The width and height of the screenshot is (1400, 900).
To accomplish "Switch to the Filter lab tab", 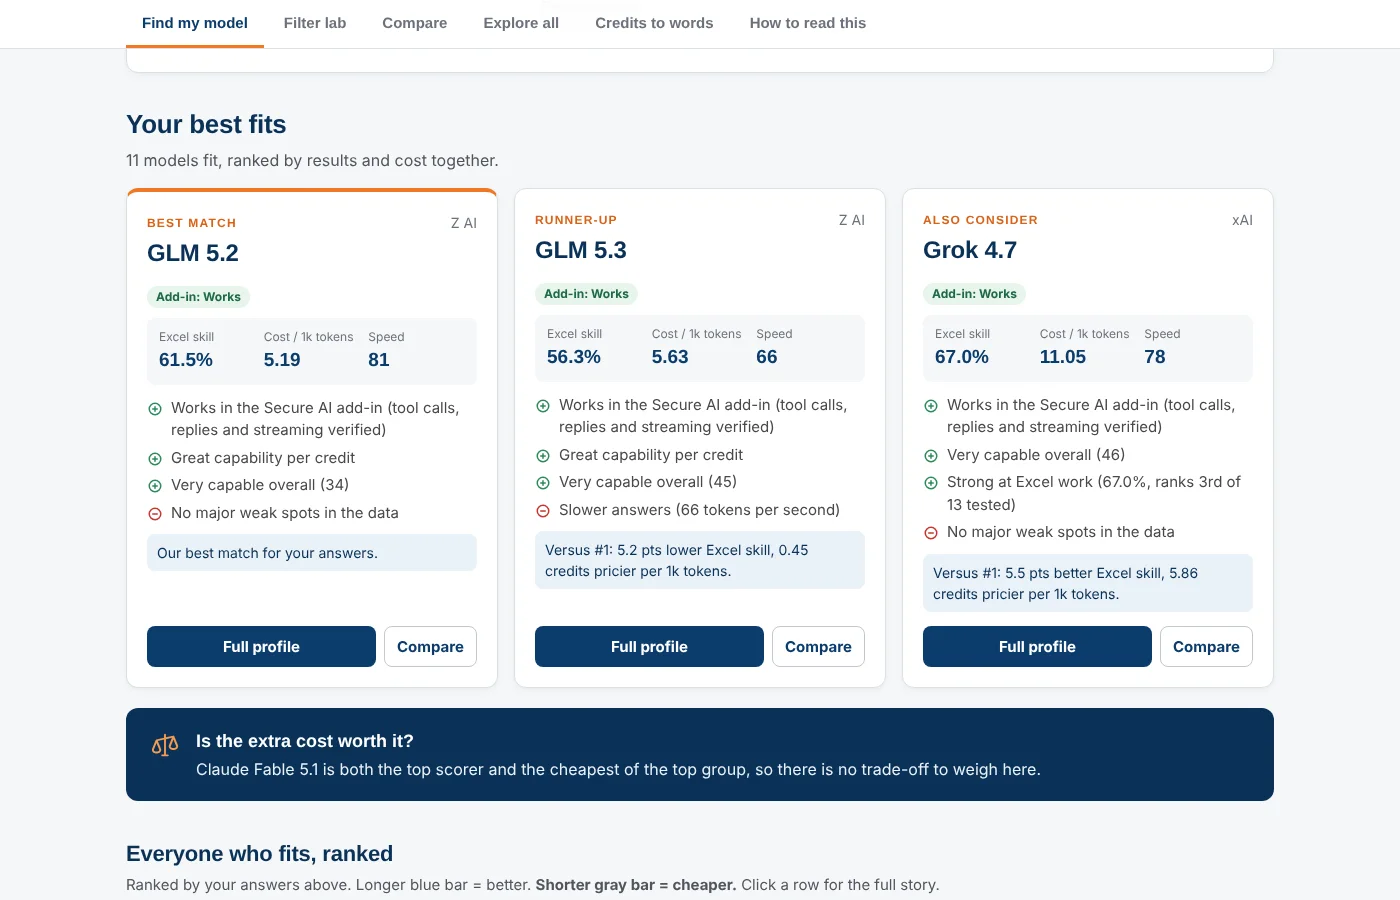I will pyautogui.click(x=315, y=23).
